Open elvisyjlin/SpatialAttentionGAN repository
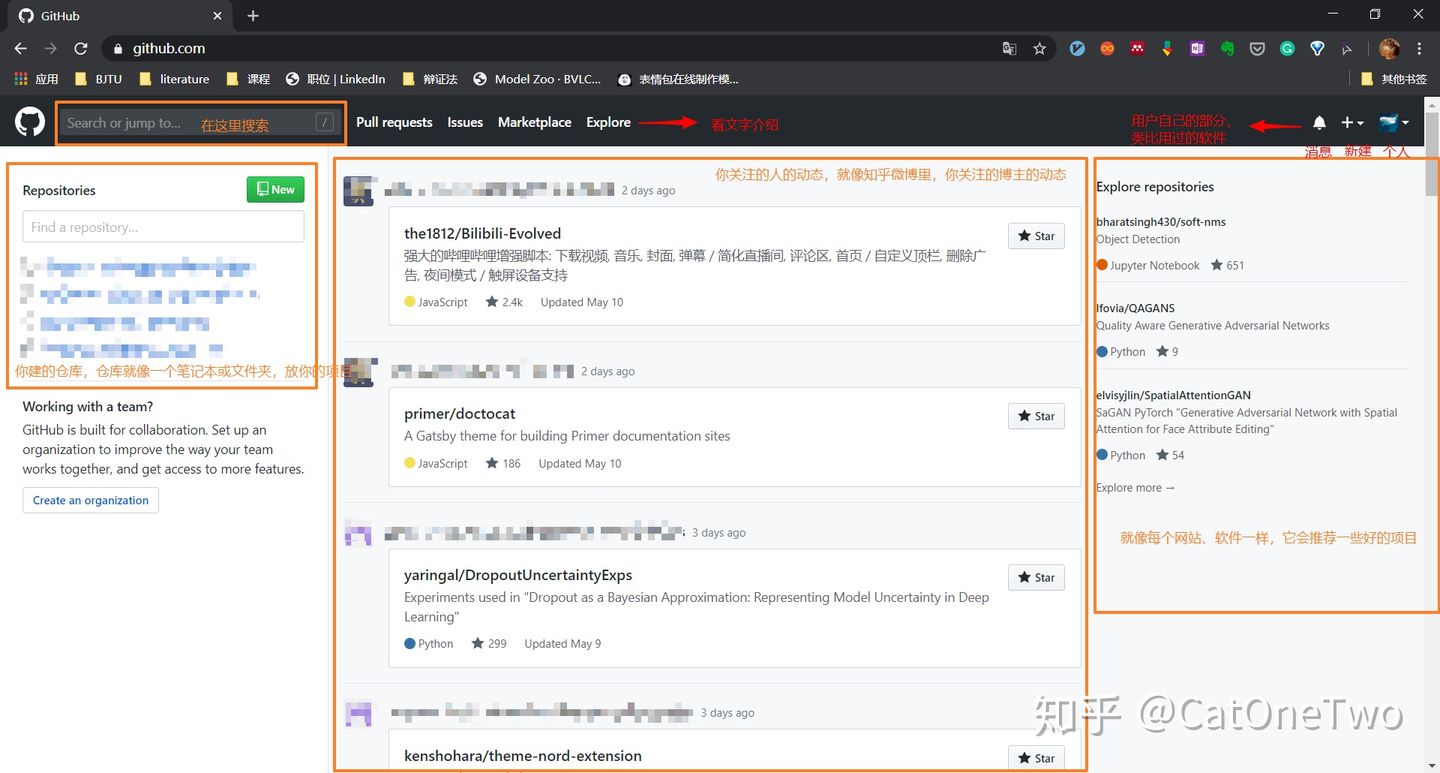1440x773 pixels. (1173, 395)
